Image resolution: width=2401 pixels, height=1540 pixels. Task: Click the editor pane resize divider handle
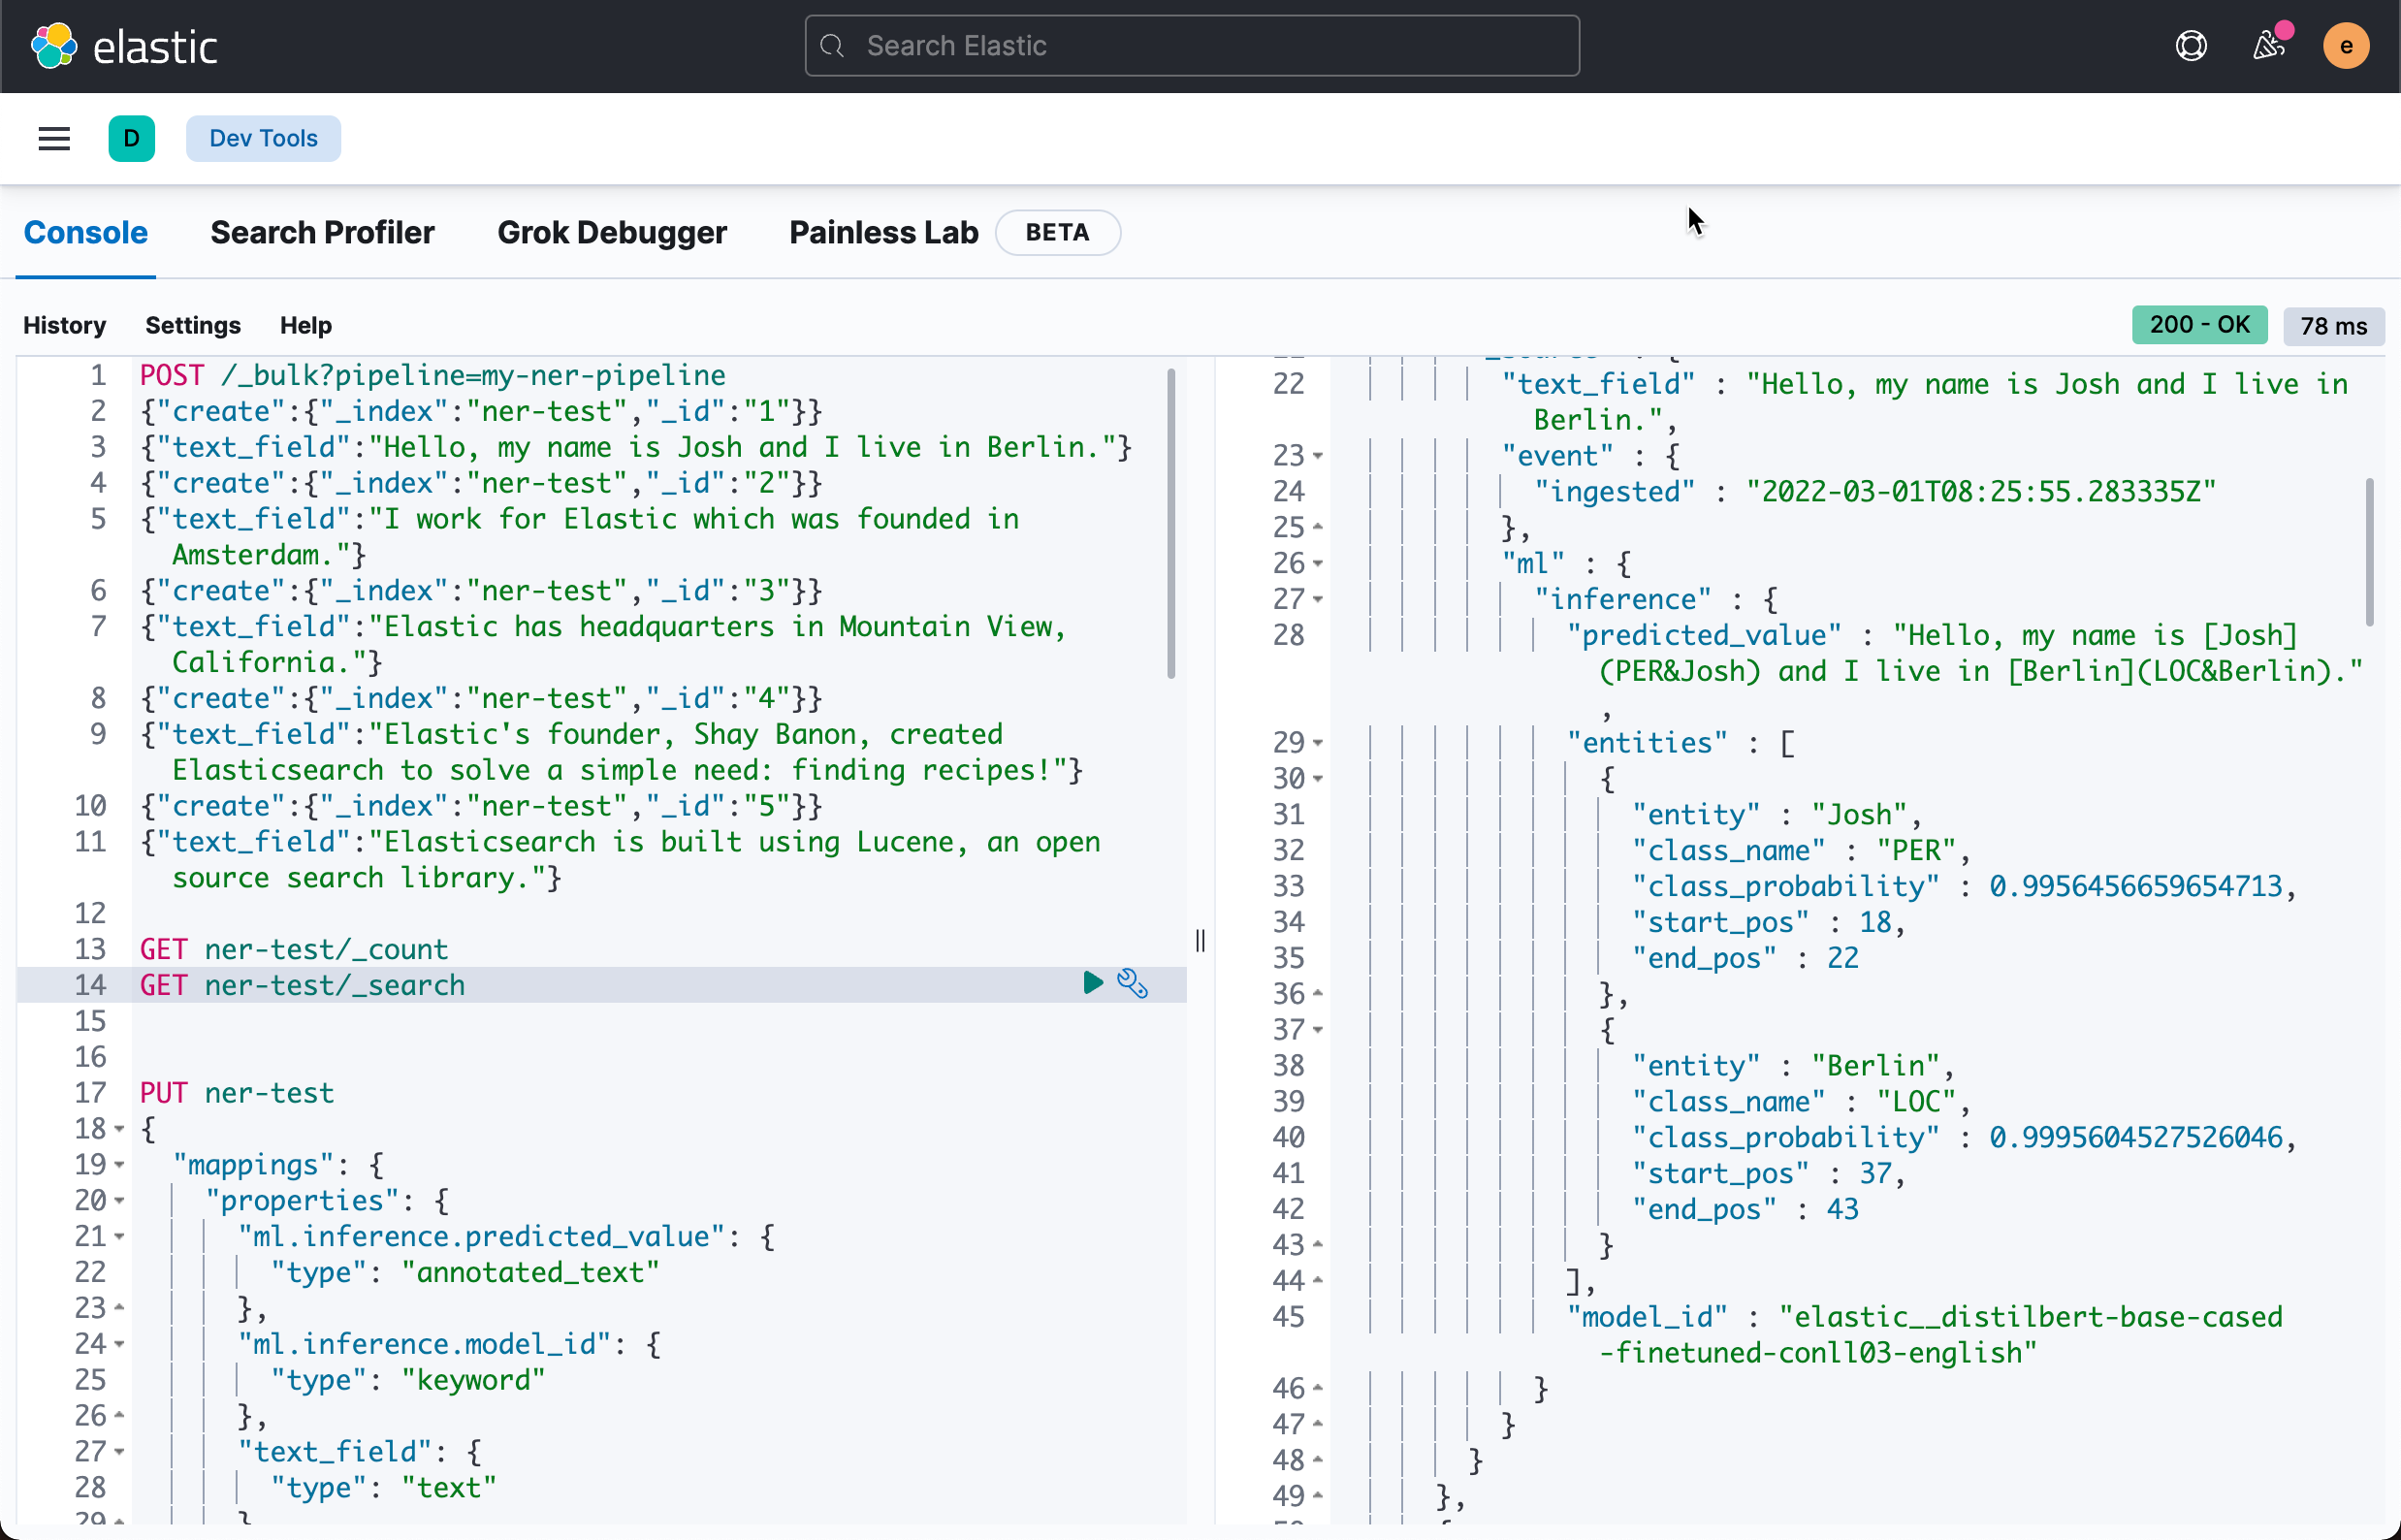click(1200, 940)
